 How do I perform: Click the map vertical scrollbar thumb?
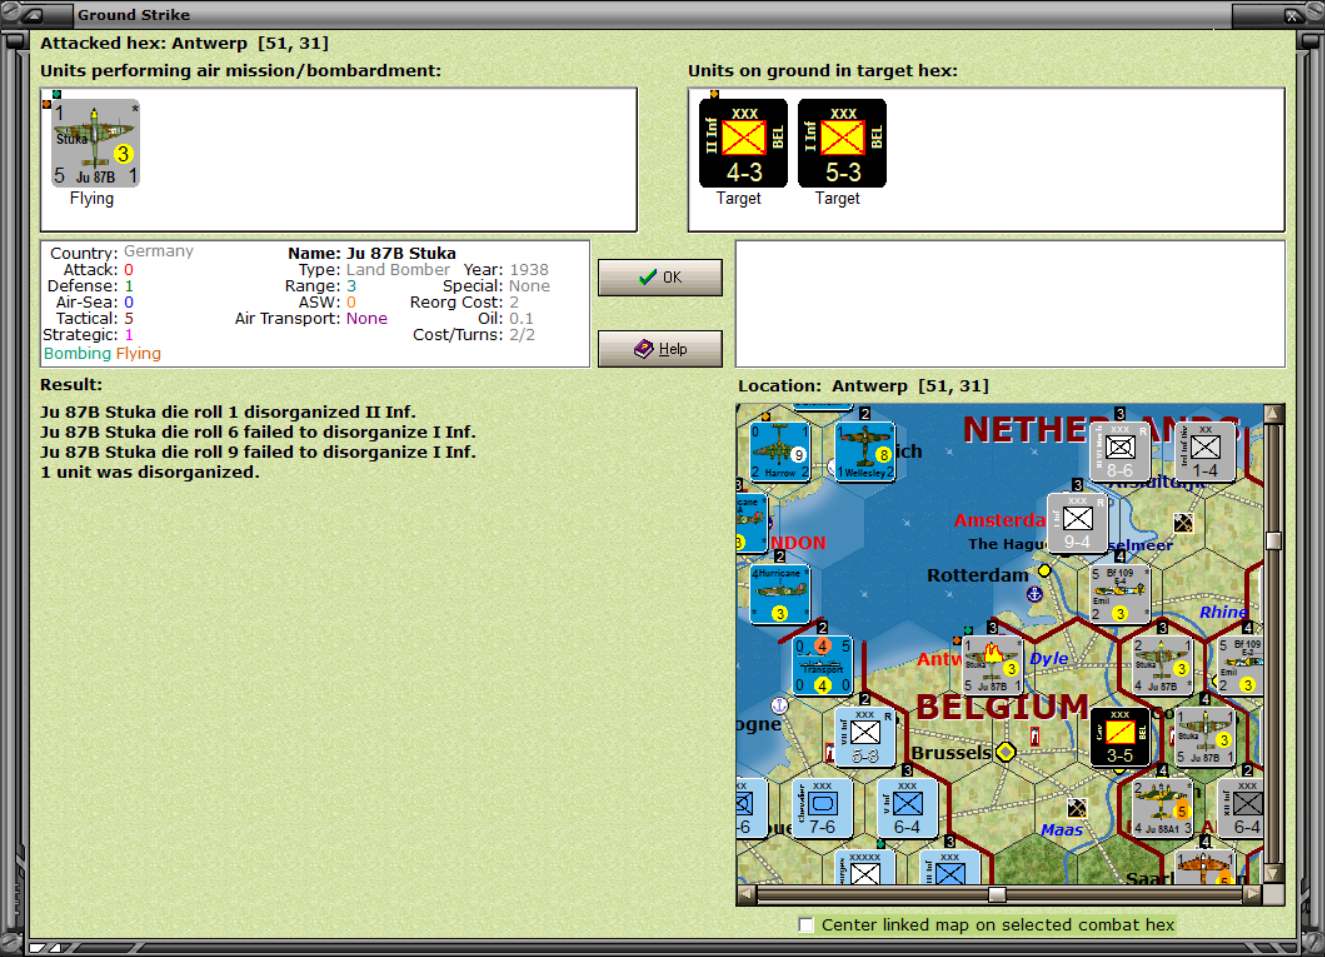point(1273,540)
